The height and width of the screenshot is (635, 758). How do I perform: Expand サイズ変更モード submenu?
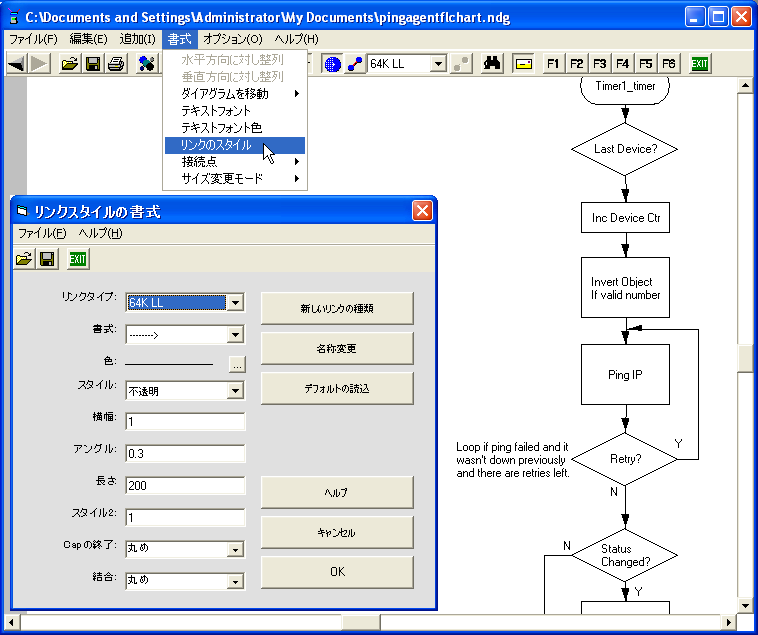pos(235,178)
